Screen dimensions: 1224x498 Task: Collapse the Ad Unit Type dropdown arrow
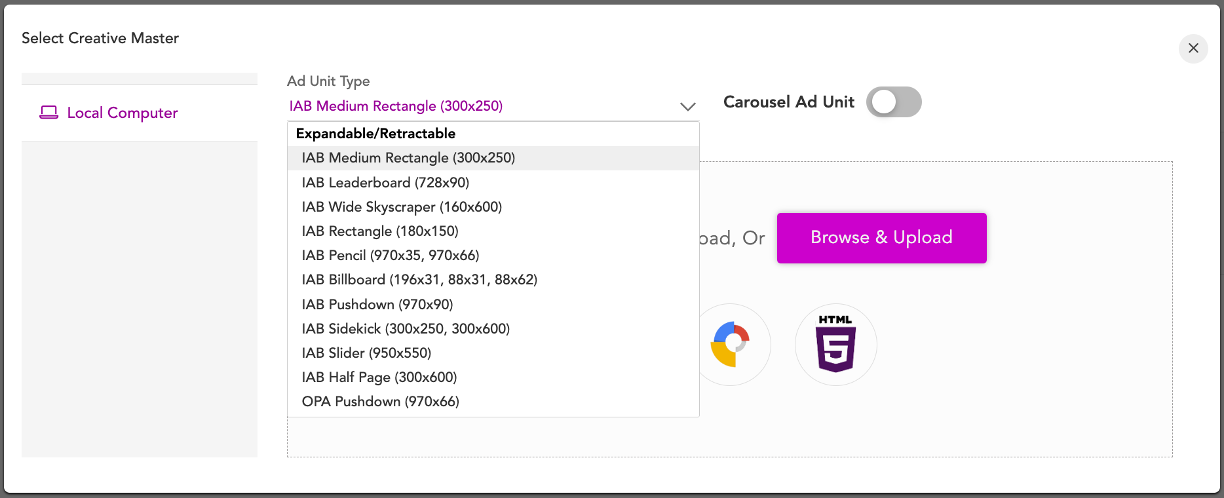688,106
